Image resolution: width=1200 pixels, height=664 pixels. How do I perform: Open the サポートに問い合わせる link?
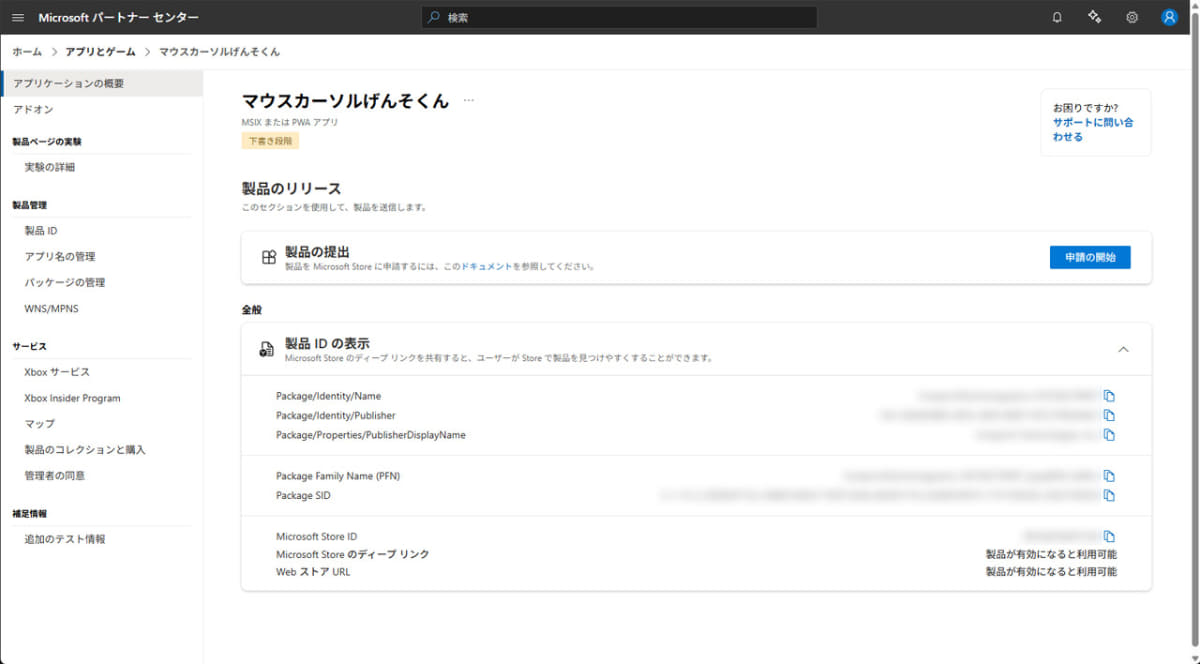[x=1092, y=130]
